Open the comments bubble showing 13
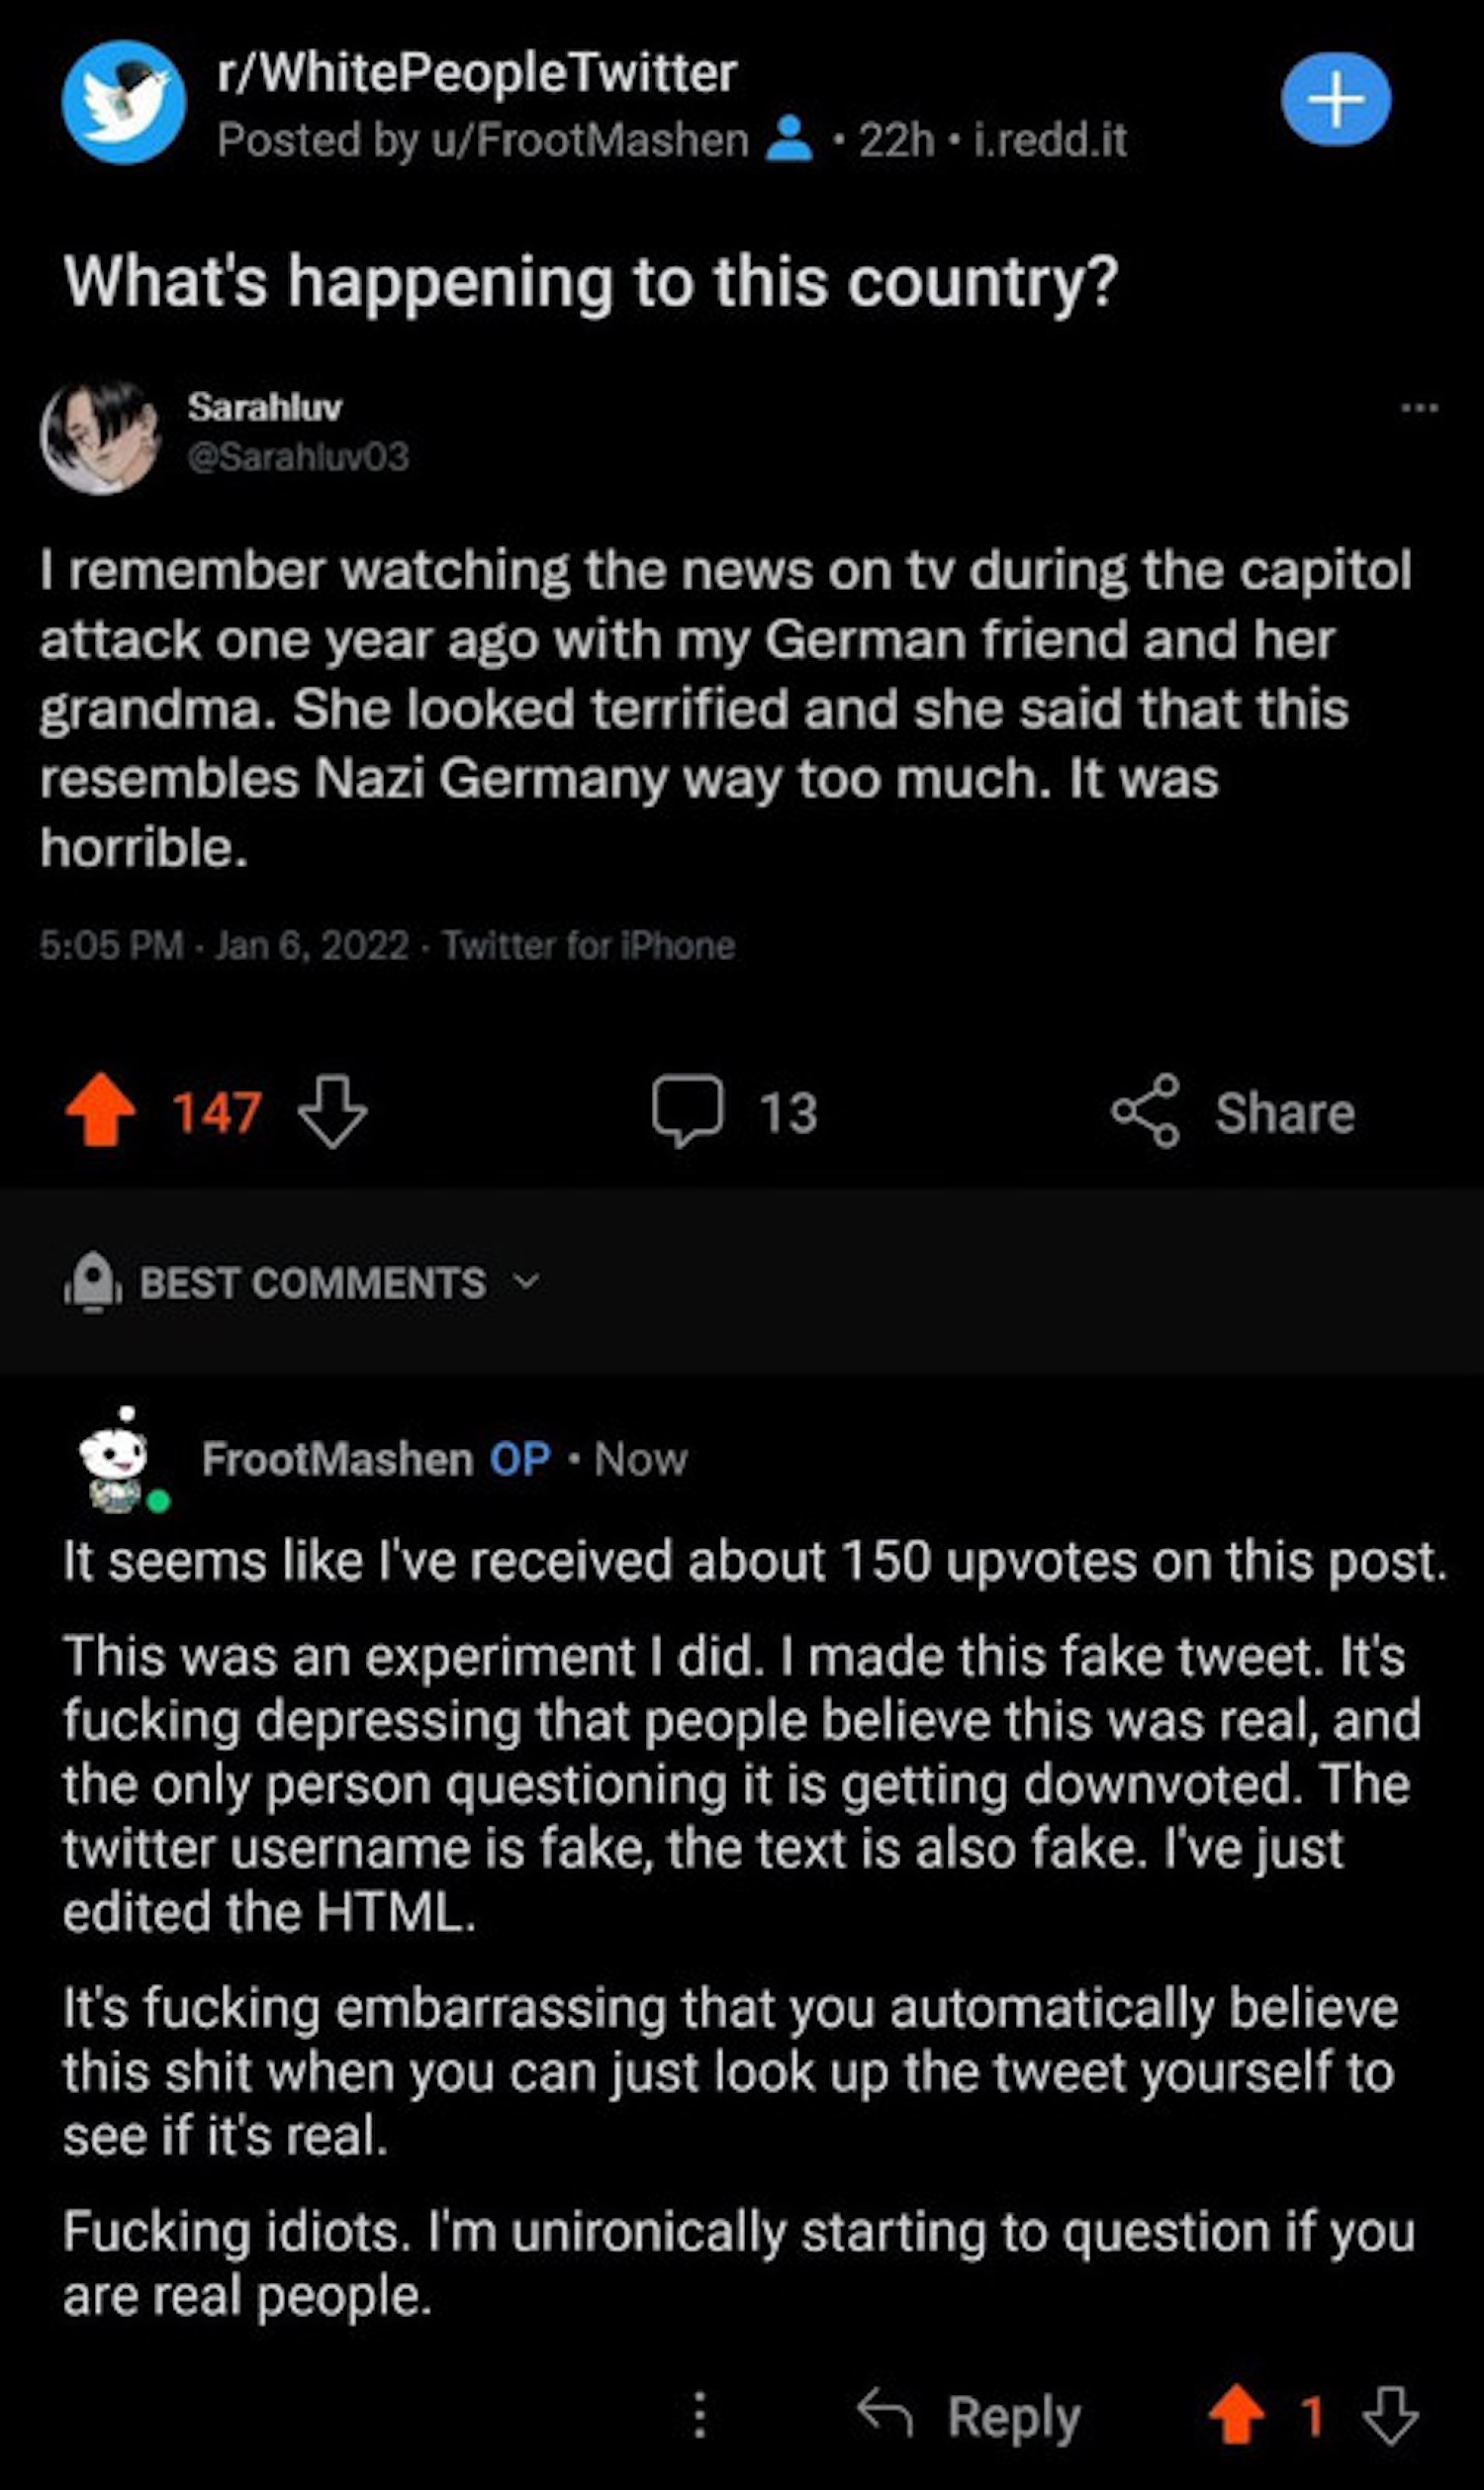Image resolution: width=1484 pixels, height=2490 pixels. (687, 1110)
